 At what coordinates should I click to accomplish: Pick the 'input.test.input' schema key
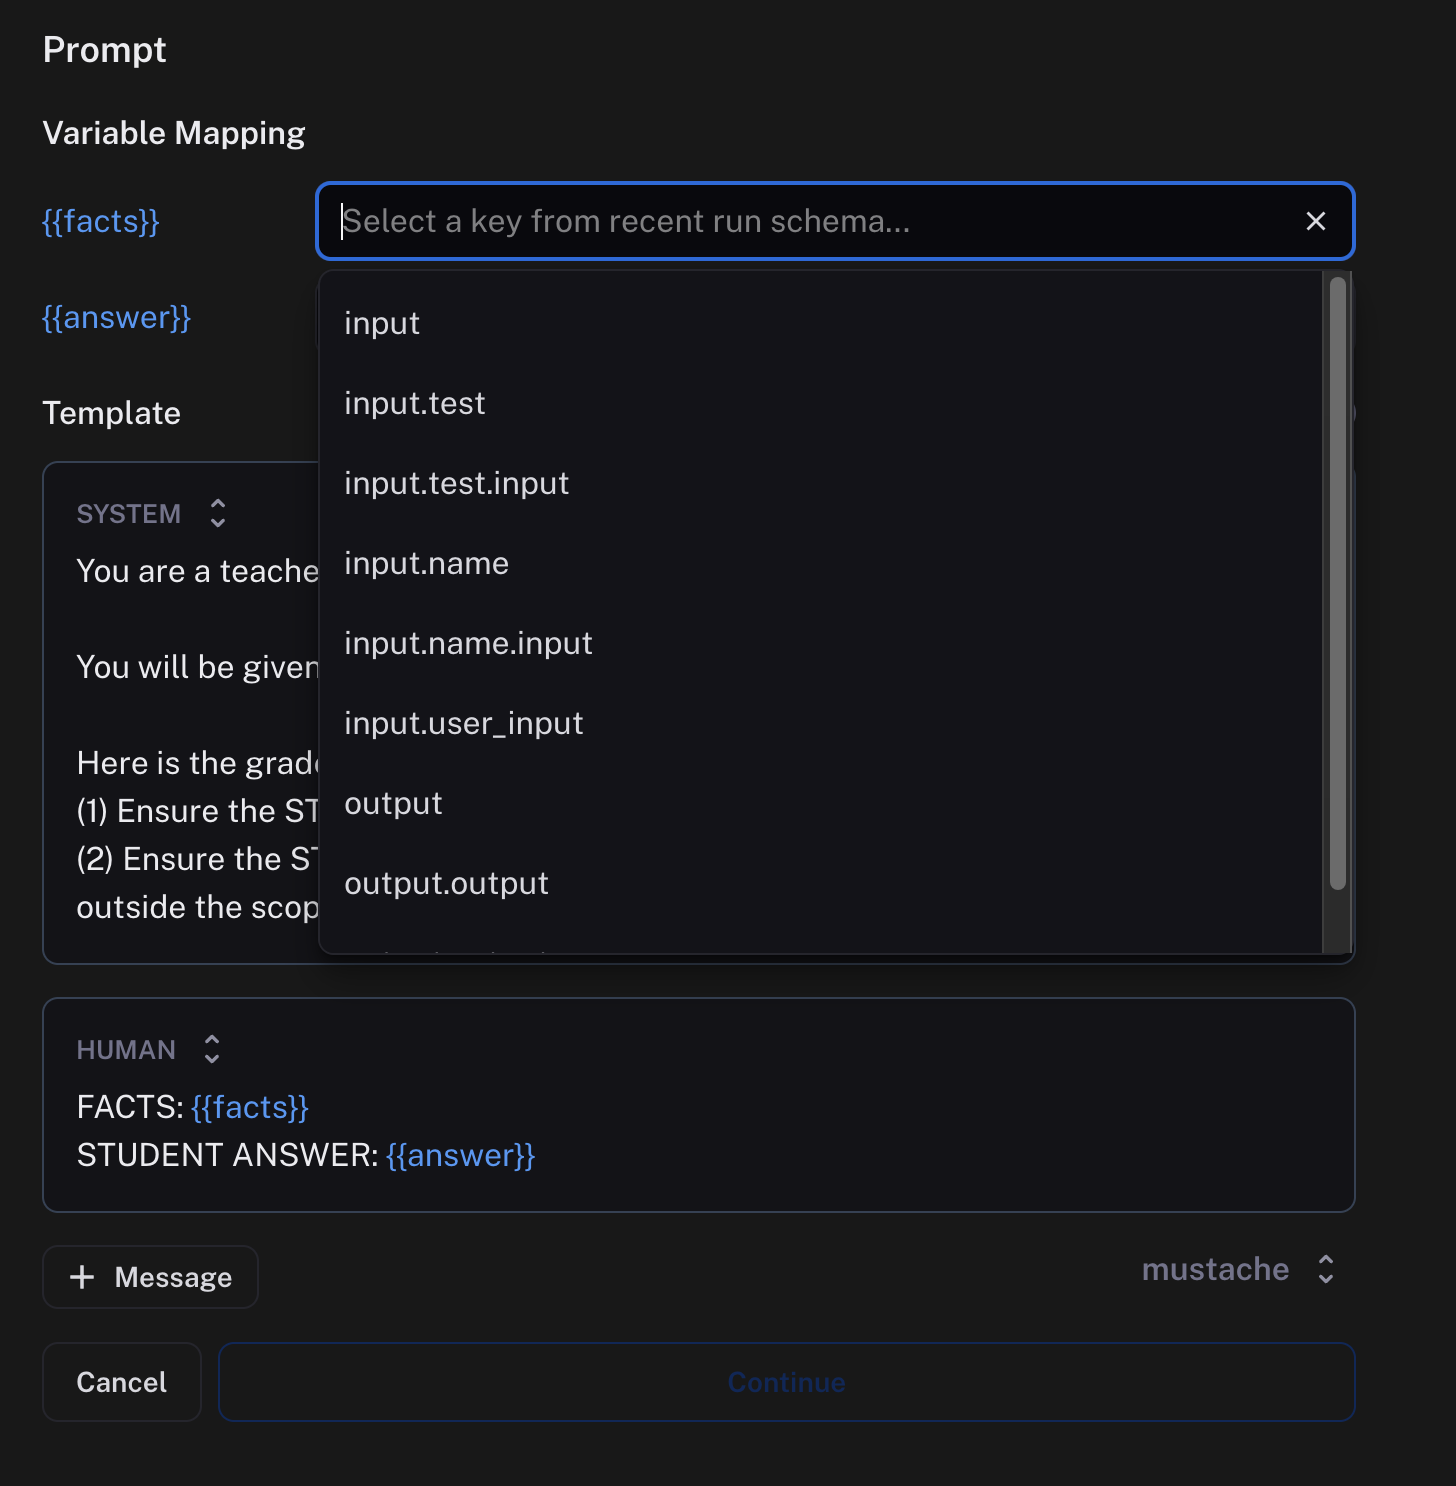(456, 483)
